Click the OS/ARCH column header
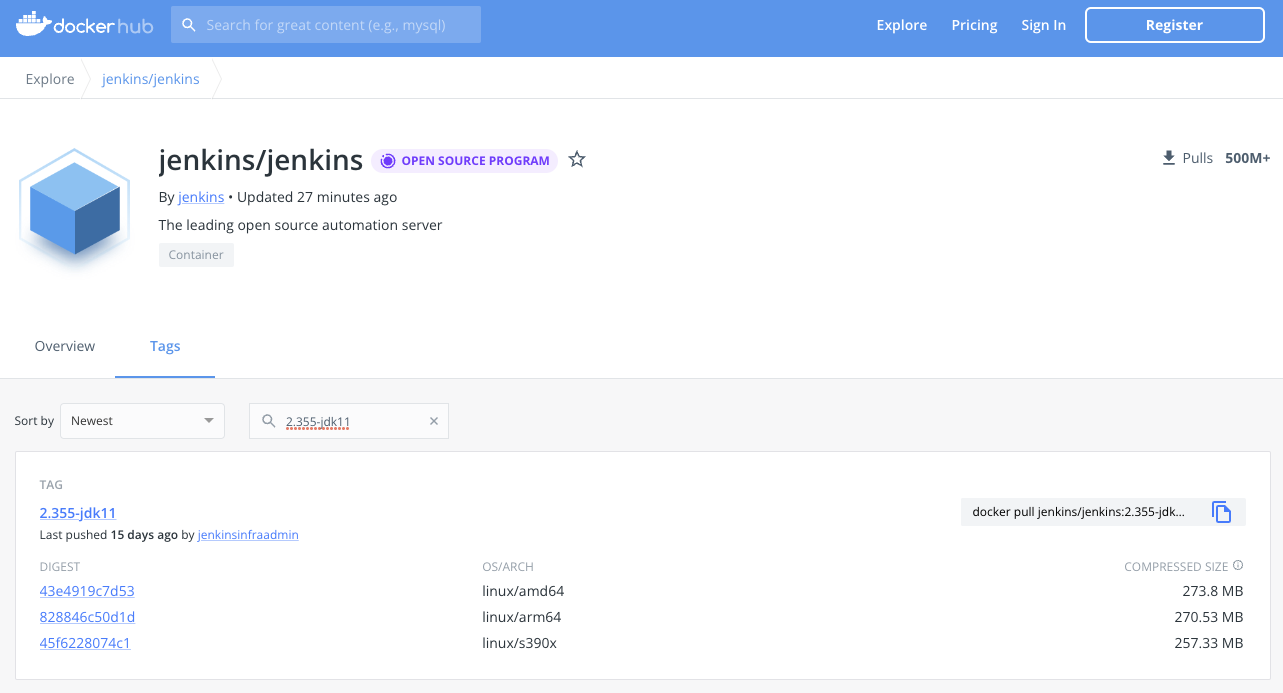Screen dimensions: 1283x693 pyautogui.click(x=508, y=567)
